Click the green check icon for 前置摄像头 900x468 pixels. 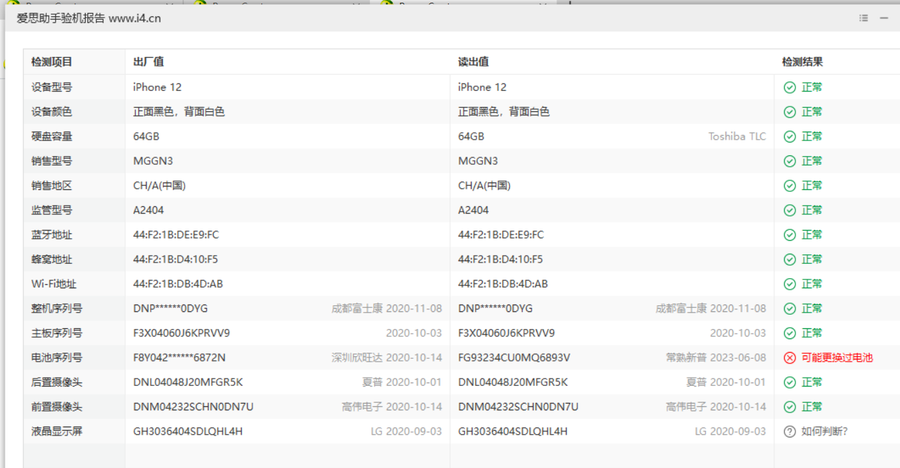(790, 407)
